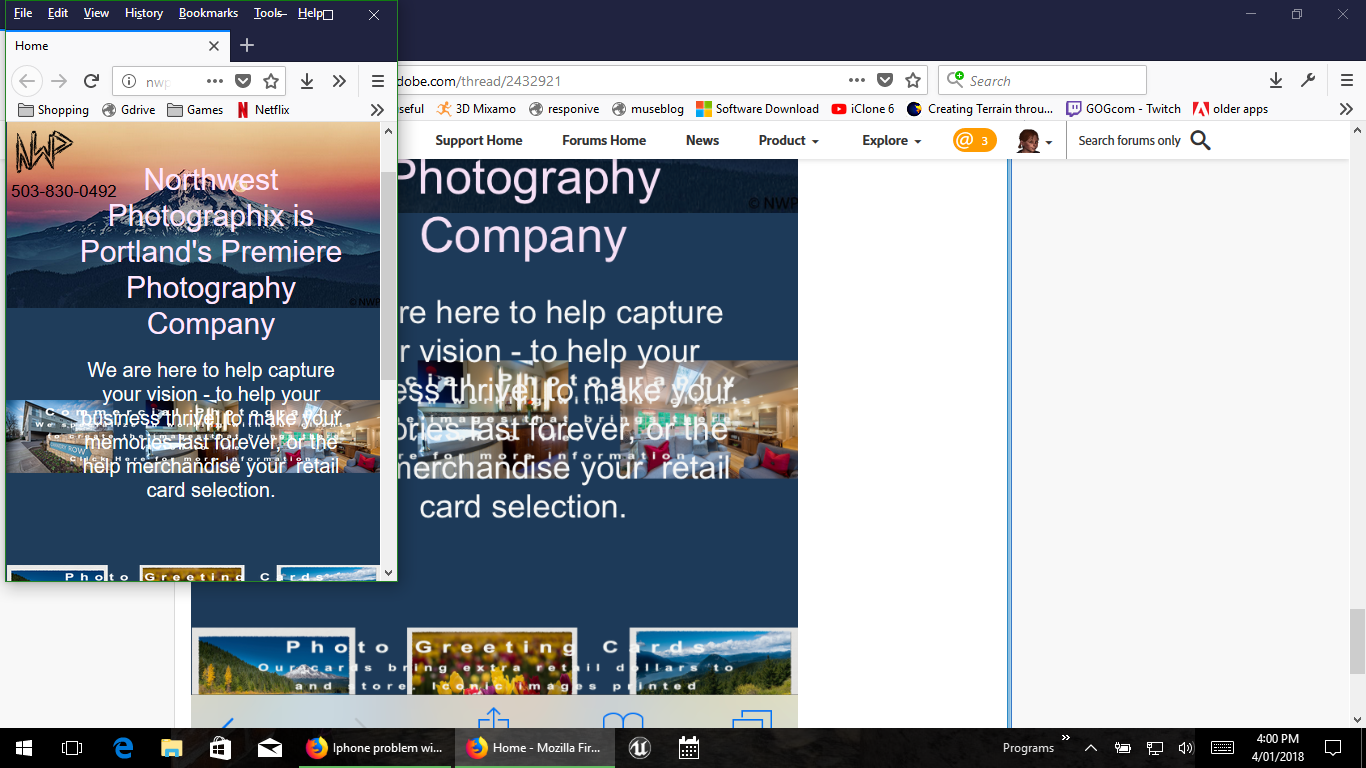Image resolution: width=1366 pixels, height=768 pixels.
Task: Open downloads in the Home window
Action: [x=307, y=81]
